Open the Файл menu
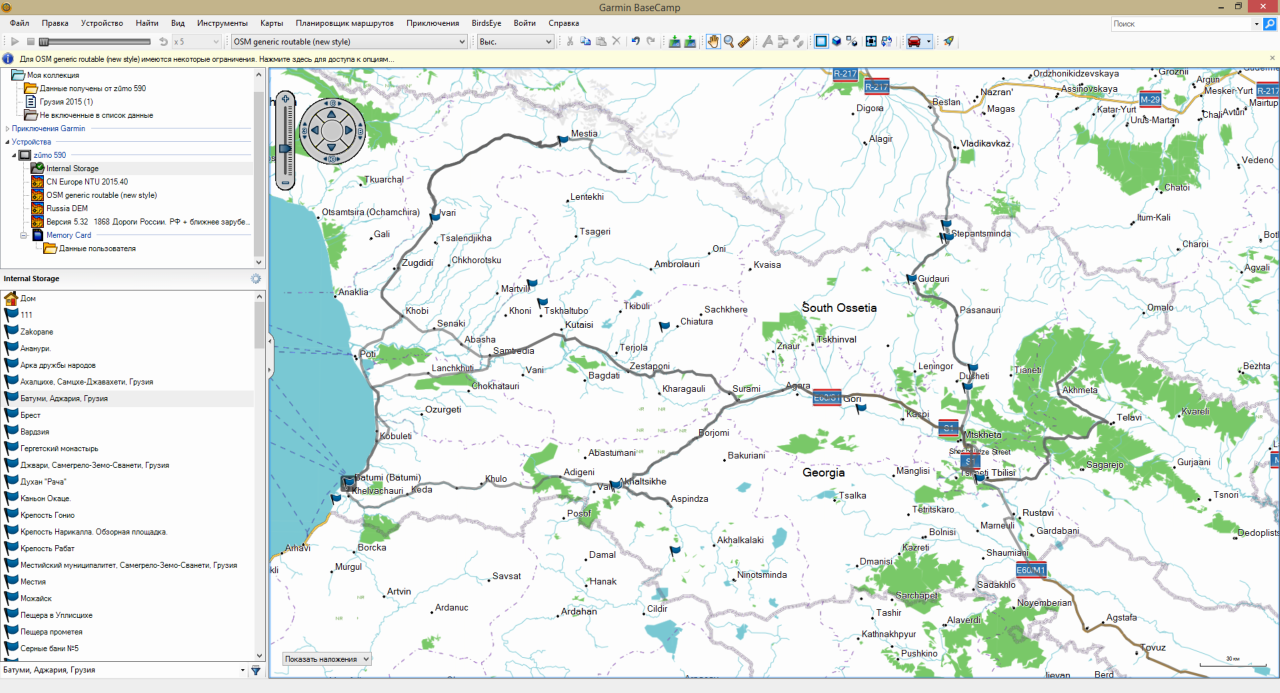1280x693 pixels. pyautogui.click(x=19, y=22)
